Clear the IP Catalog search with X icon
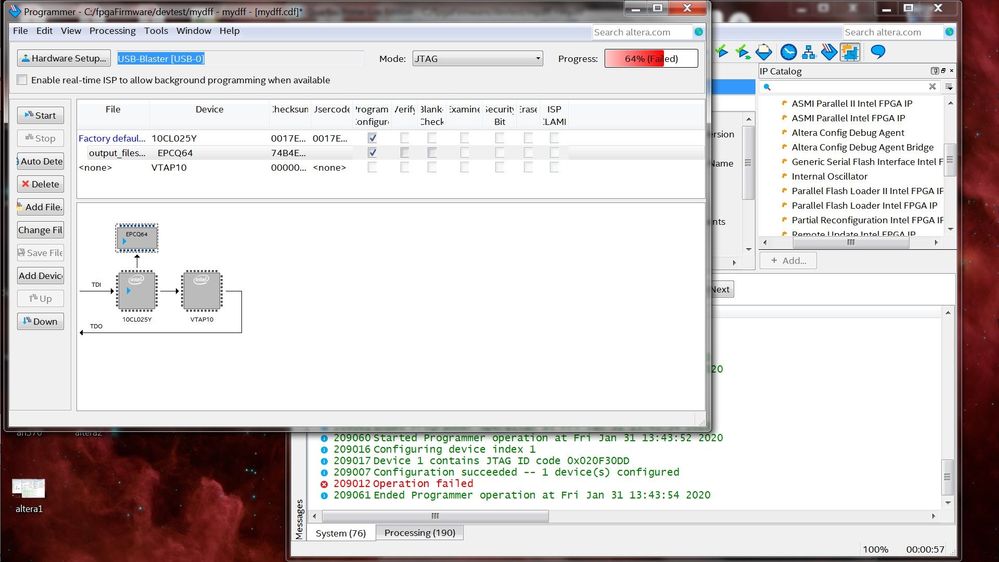 pos(932,87)
